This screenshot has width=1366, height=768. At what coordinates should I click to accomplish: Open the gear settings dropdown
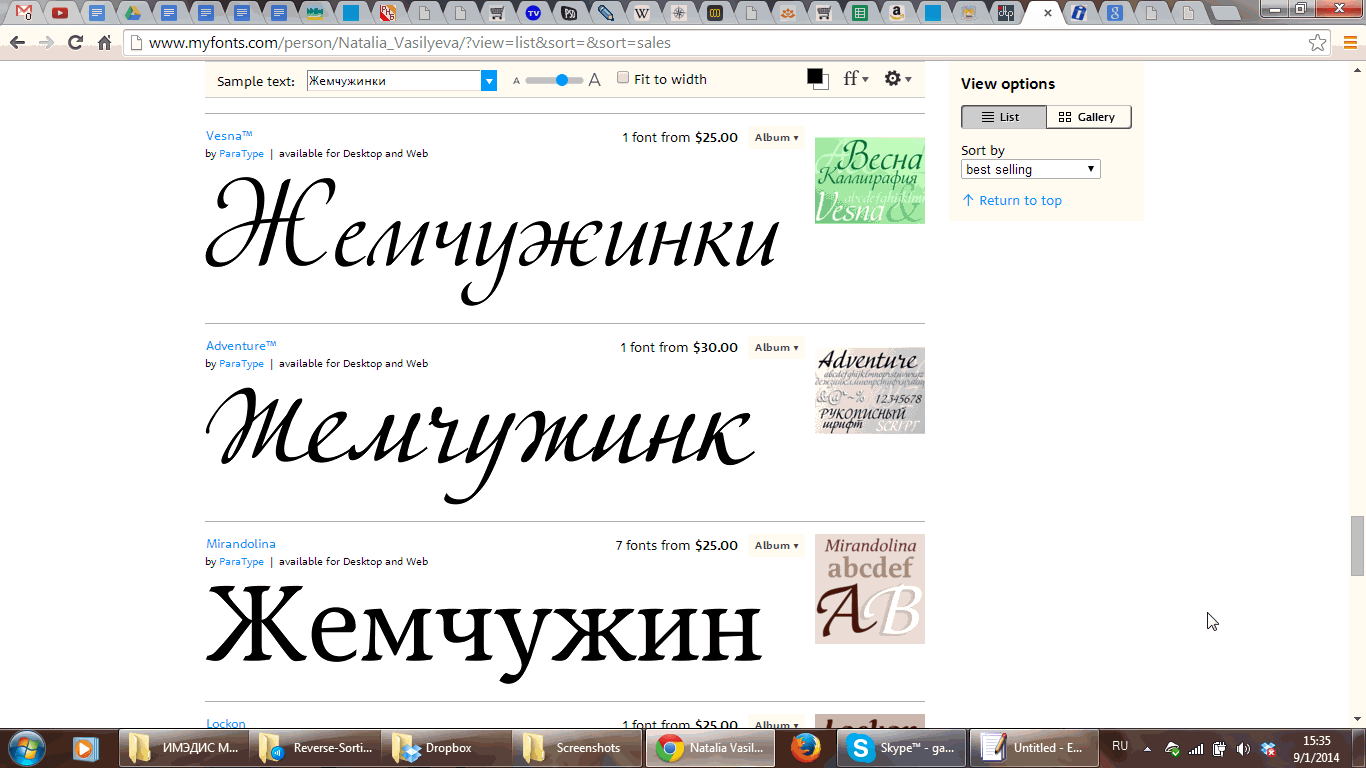tap(898, 79)
